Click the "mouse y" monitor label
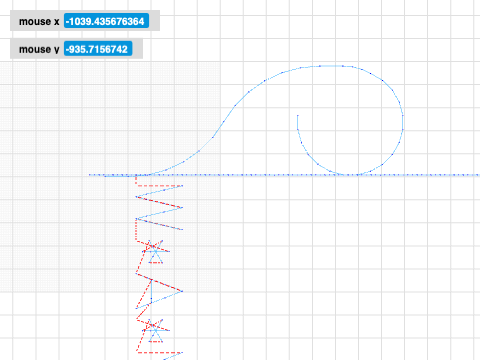Image resolution: width=480 pixels, height=360 pixels. tap(39, 49)
